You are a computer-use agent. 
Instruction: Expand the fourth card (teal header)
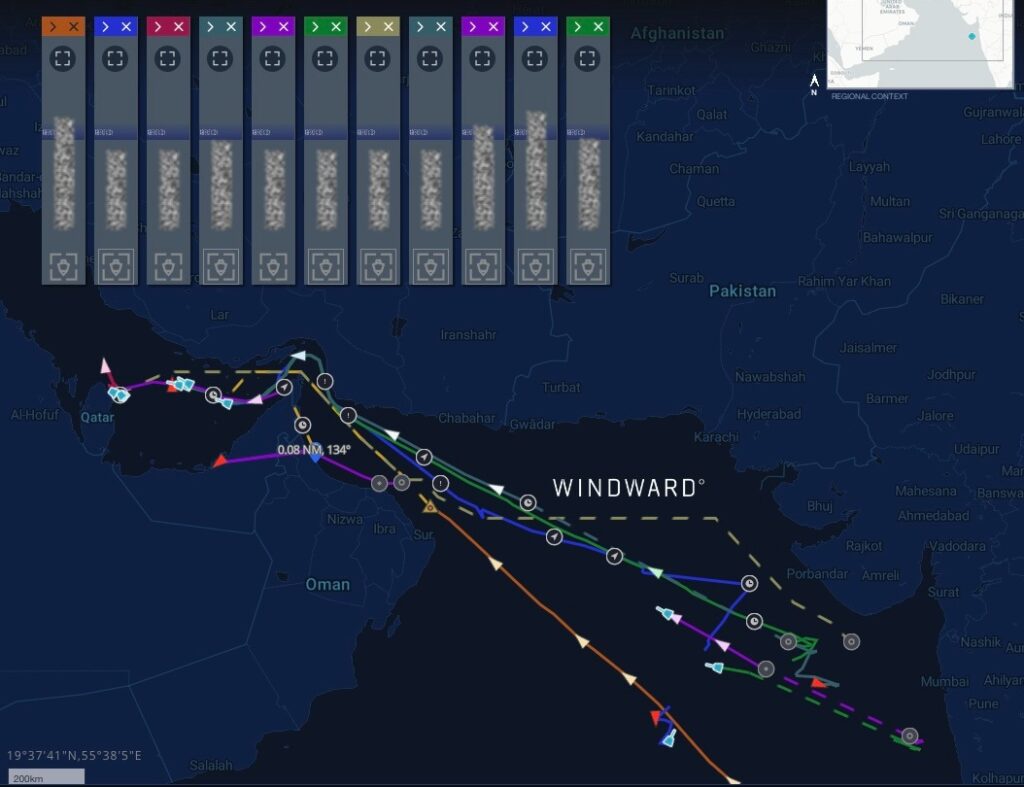click(210, 27)
